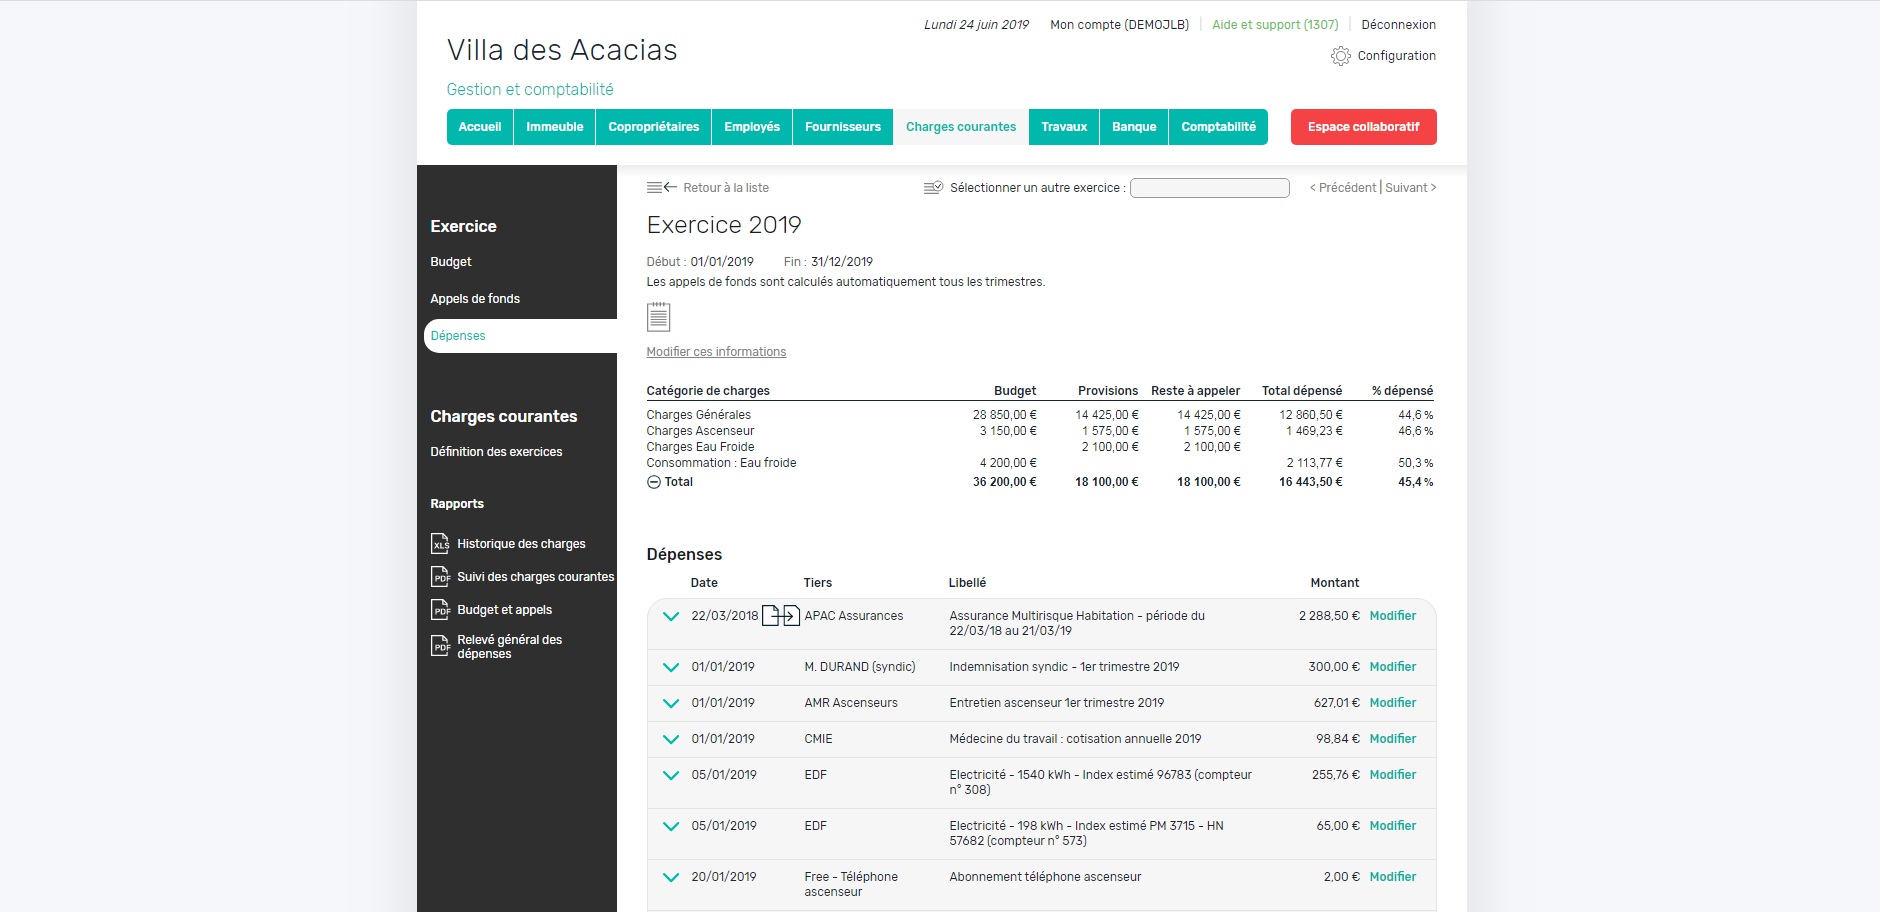The width and height of the screenshot is (1880, 912).
Task: Open the Sélectionner un autre exercice dropdown
Action: pyautogui.click(x=1210, y=188)
